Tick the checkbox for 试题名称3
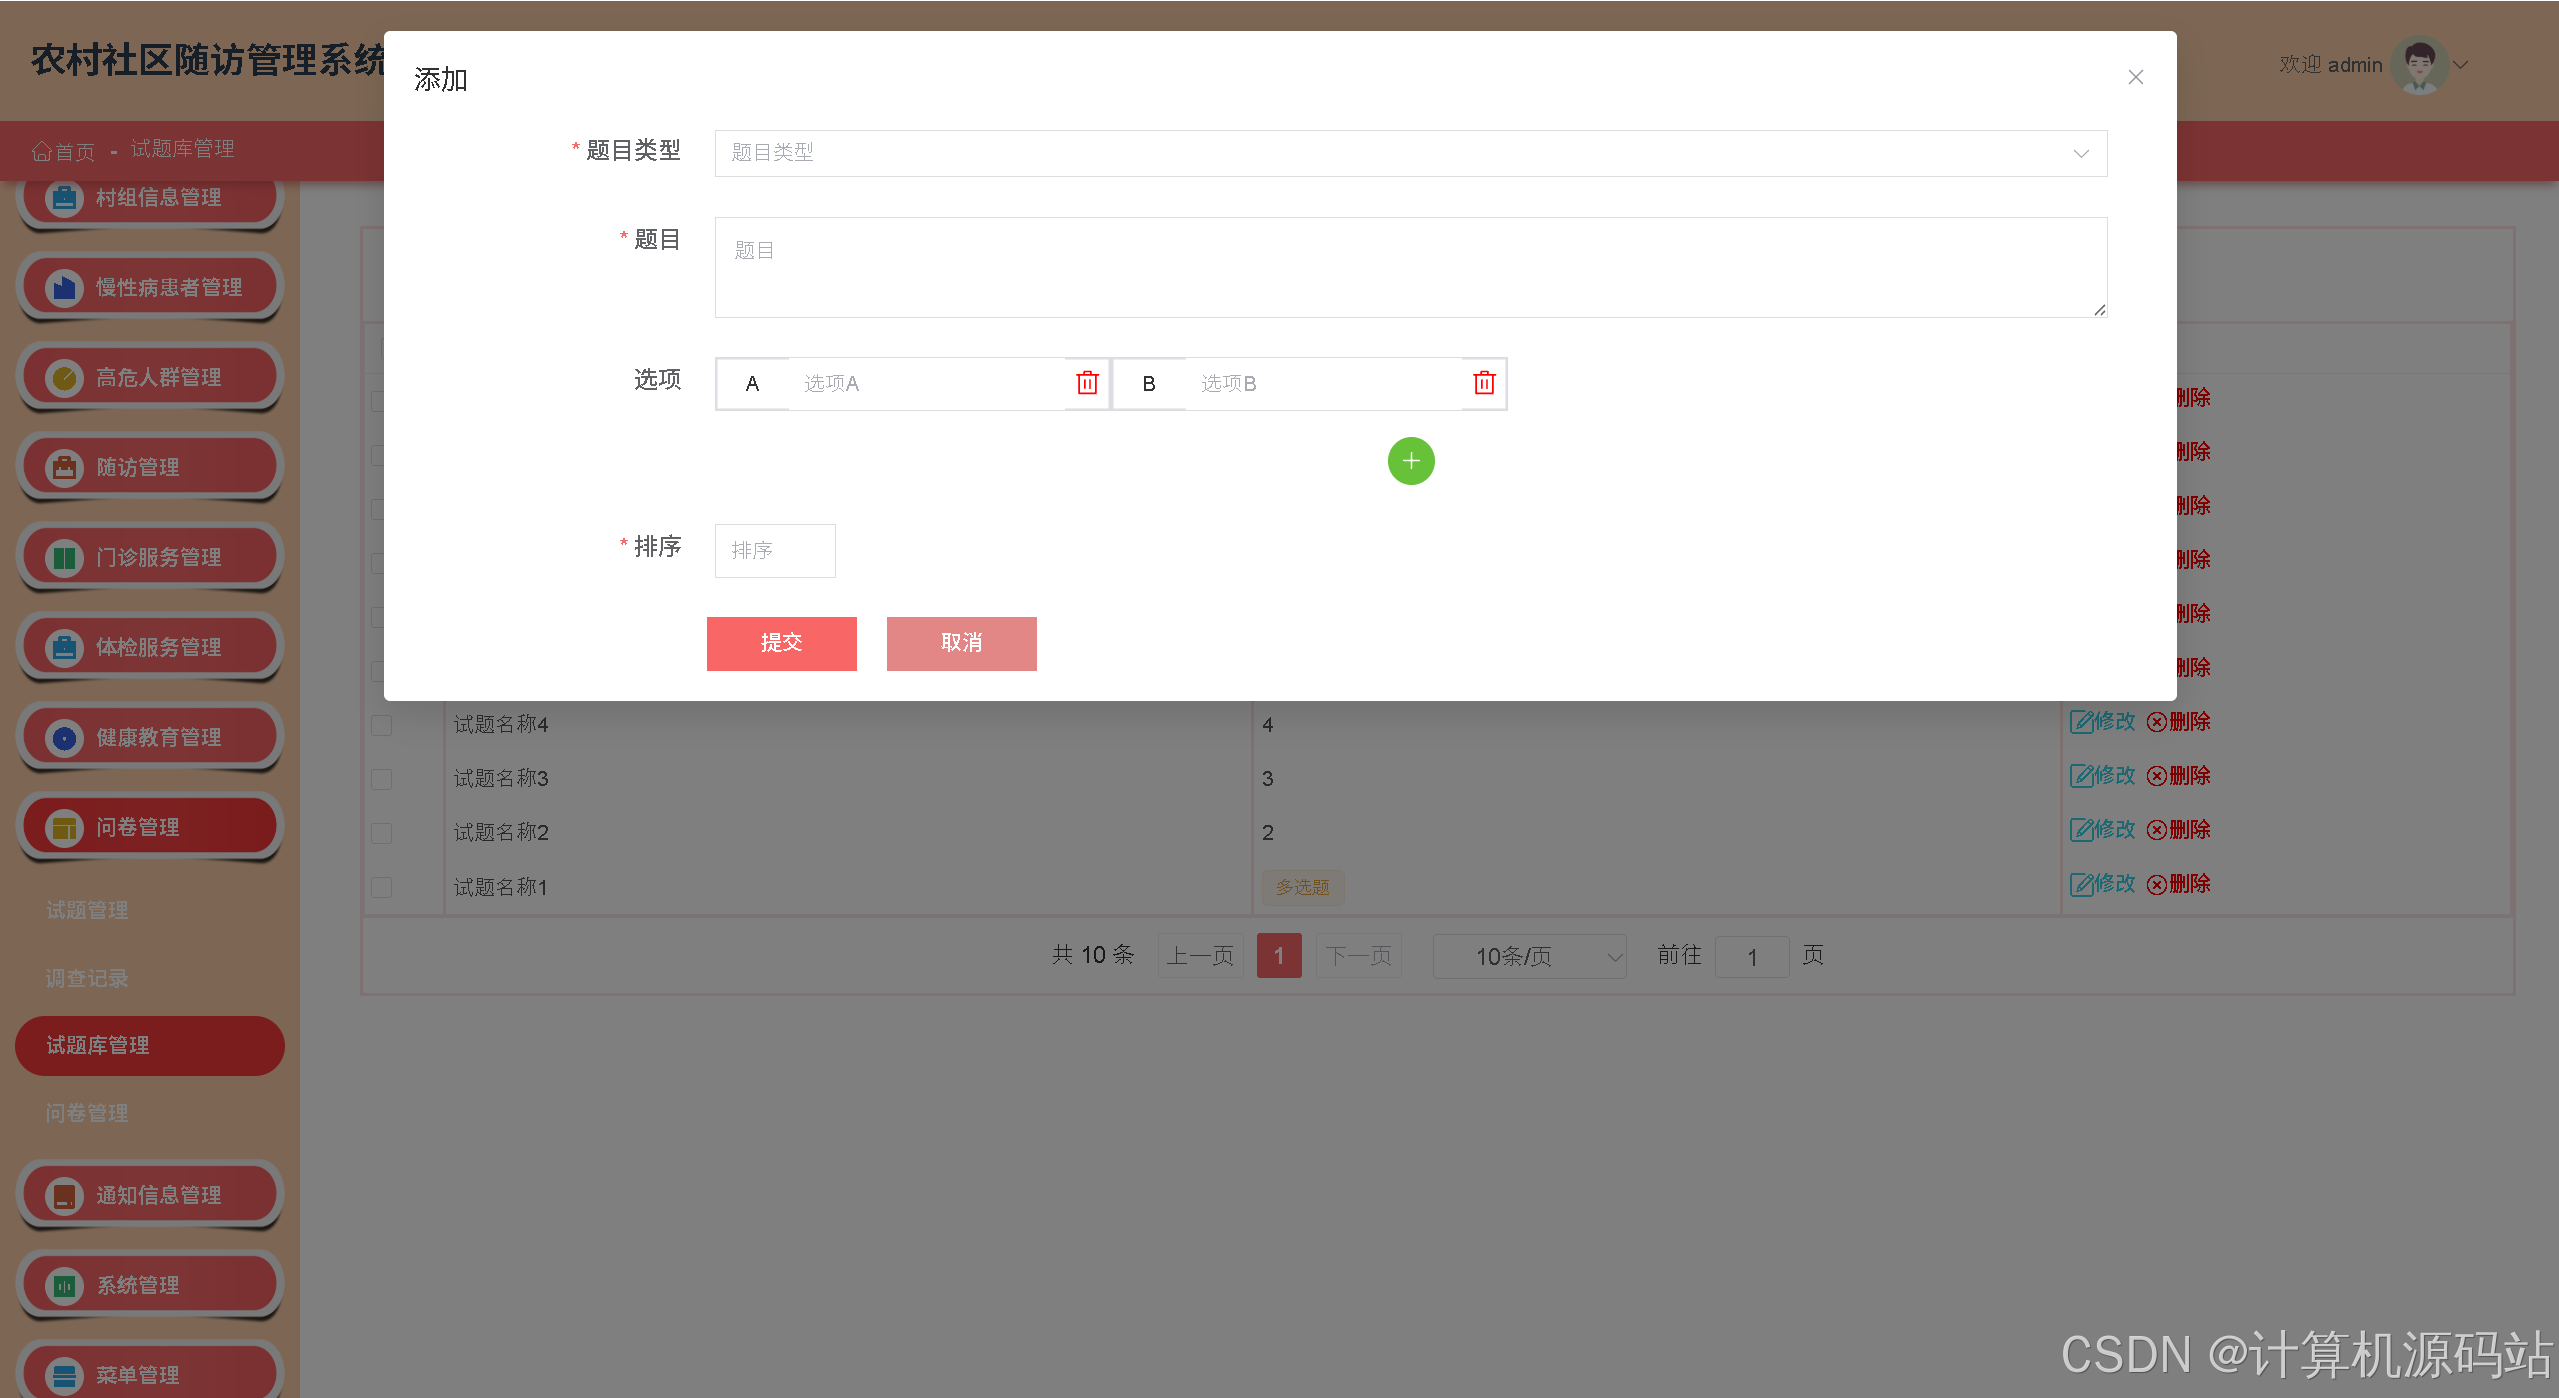This screenshot has height=1398, width=2559. [381, 779]
